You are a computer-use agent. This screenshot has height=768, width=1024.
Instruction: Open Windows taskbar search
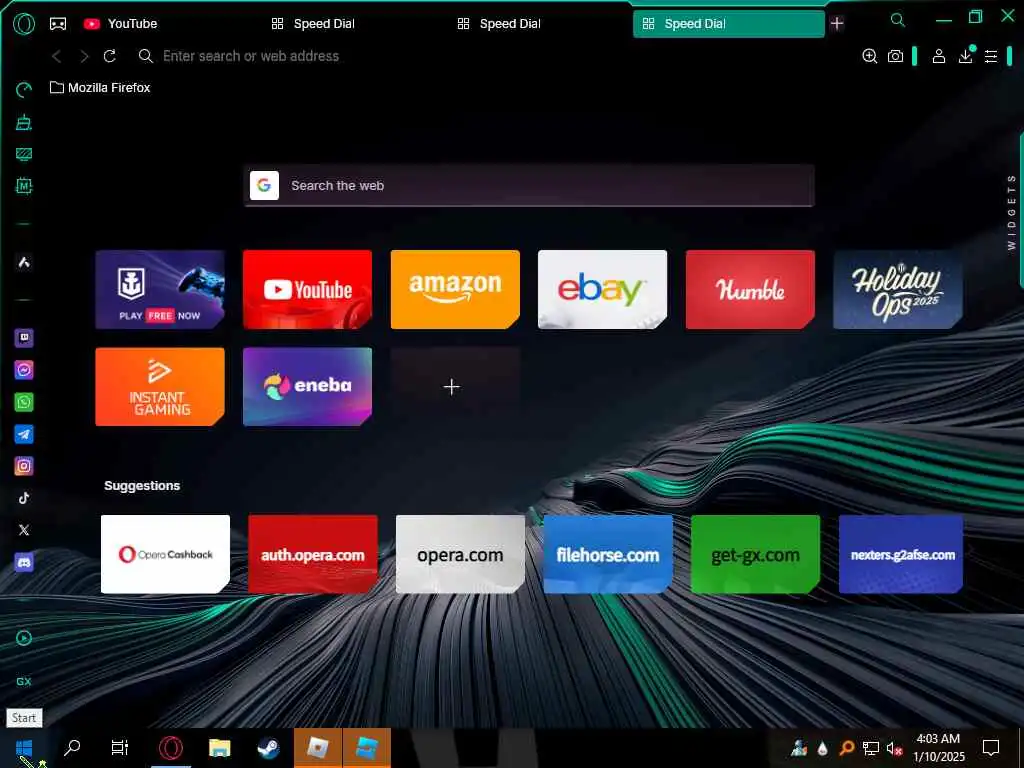pyautogui.click(x=72, y=748)
